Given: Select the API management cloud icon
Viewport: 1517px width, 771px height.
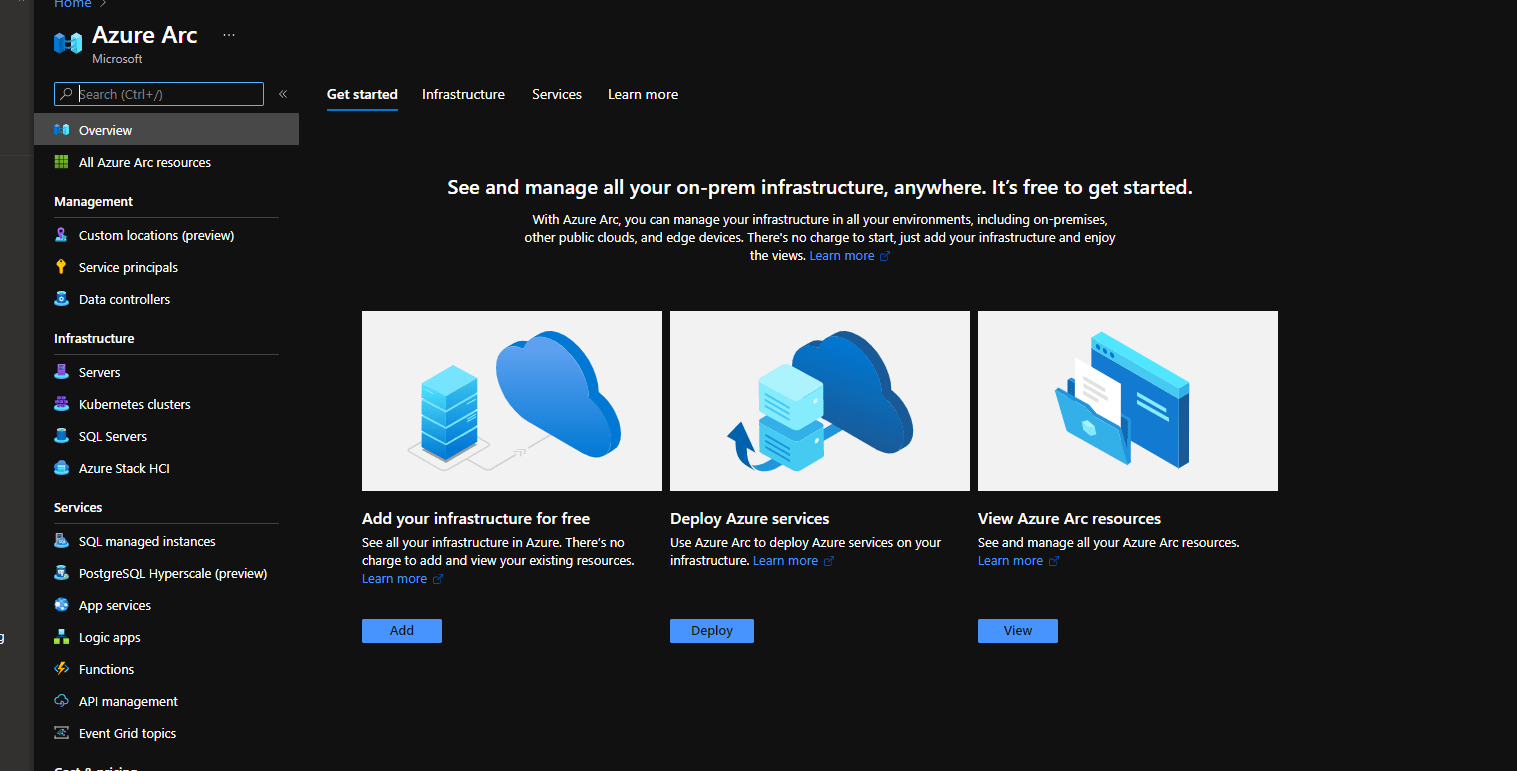Looking at the screenshot, I should [61, 701].
